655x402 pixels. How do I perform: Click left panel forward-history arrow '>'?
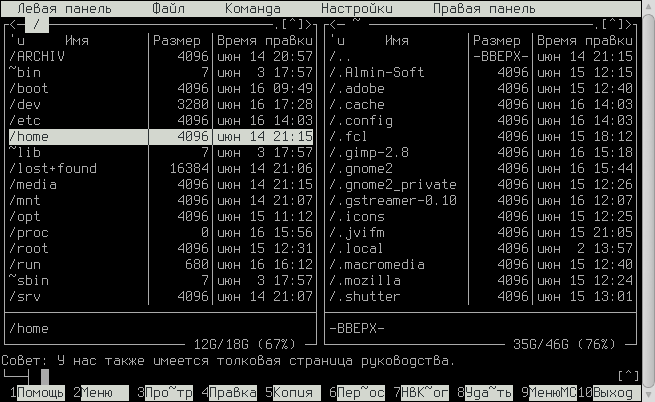pyautogui.click(x=309, y=25)
